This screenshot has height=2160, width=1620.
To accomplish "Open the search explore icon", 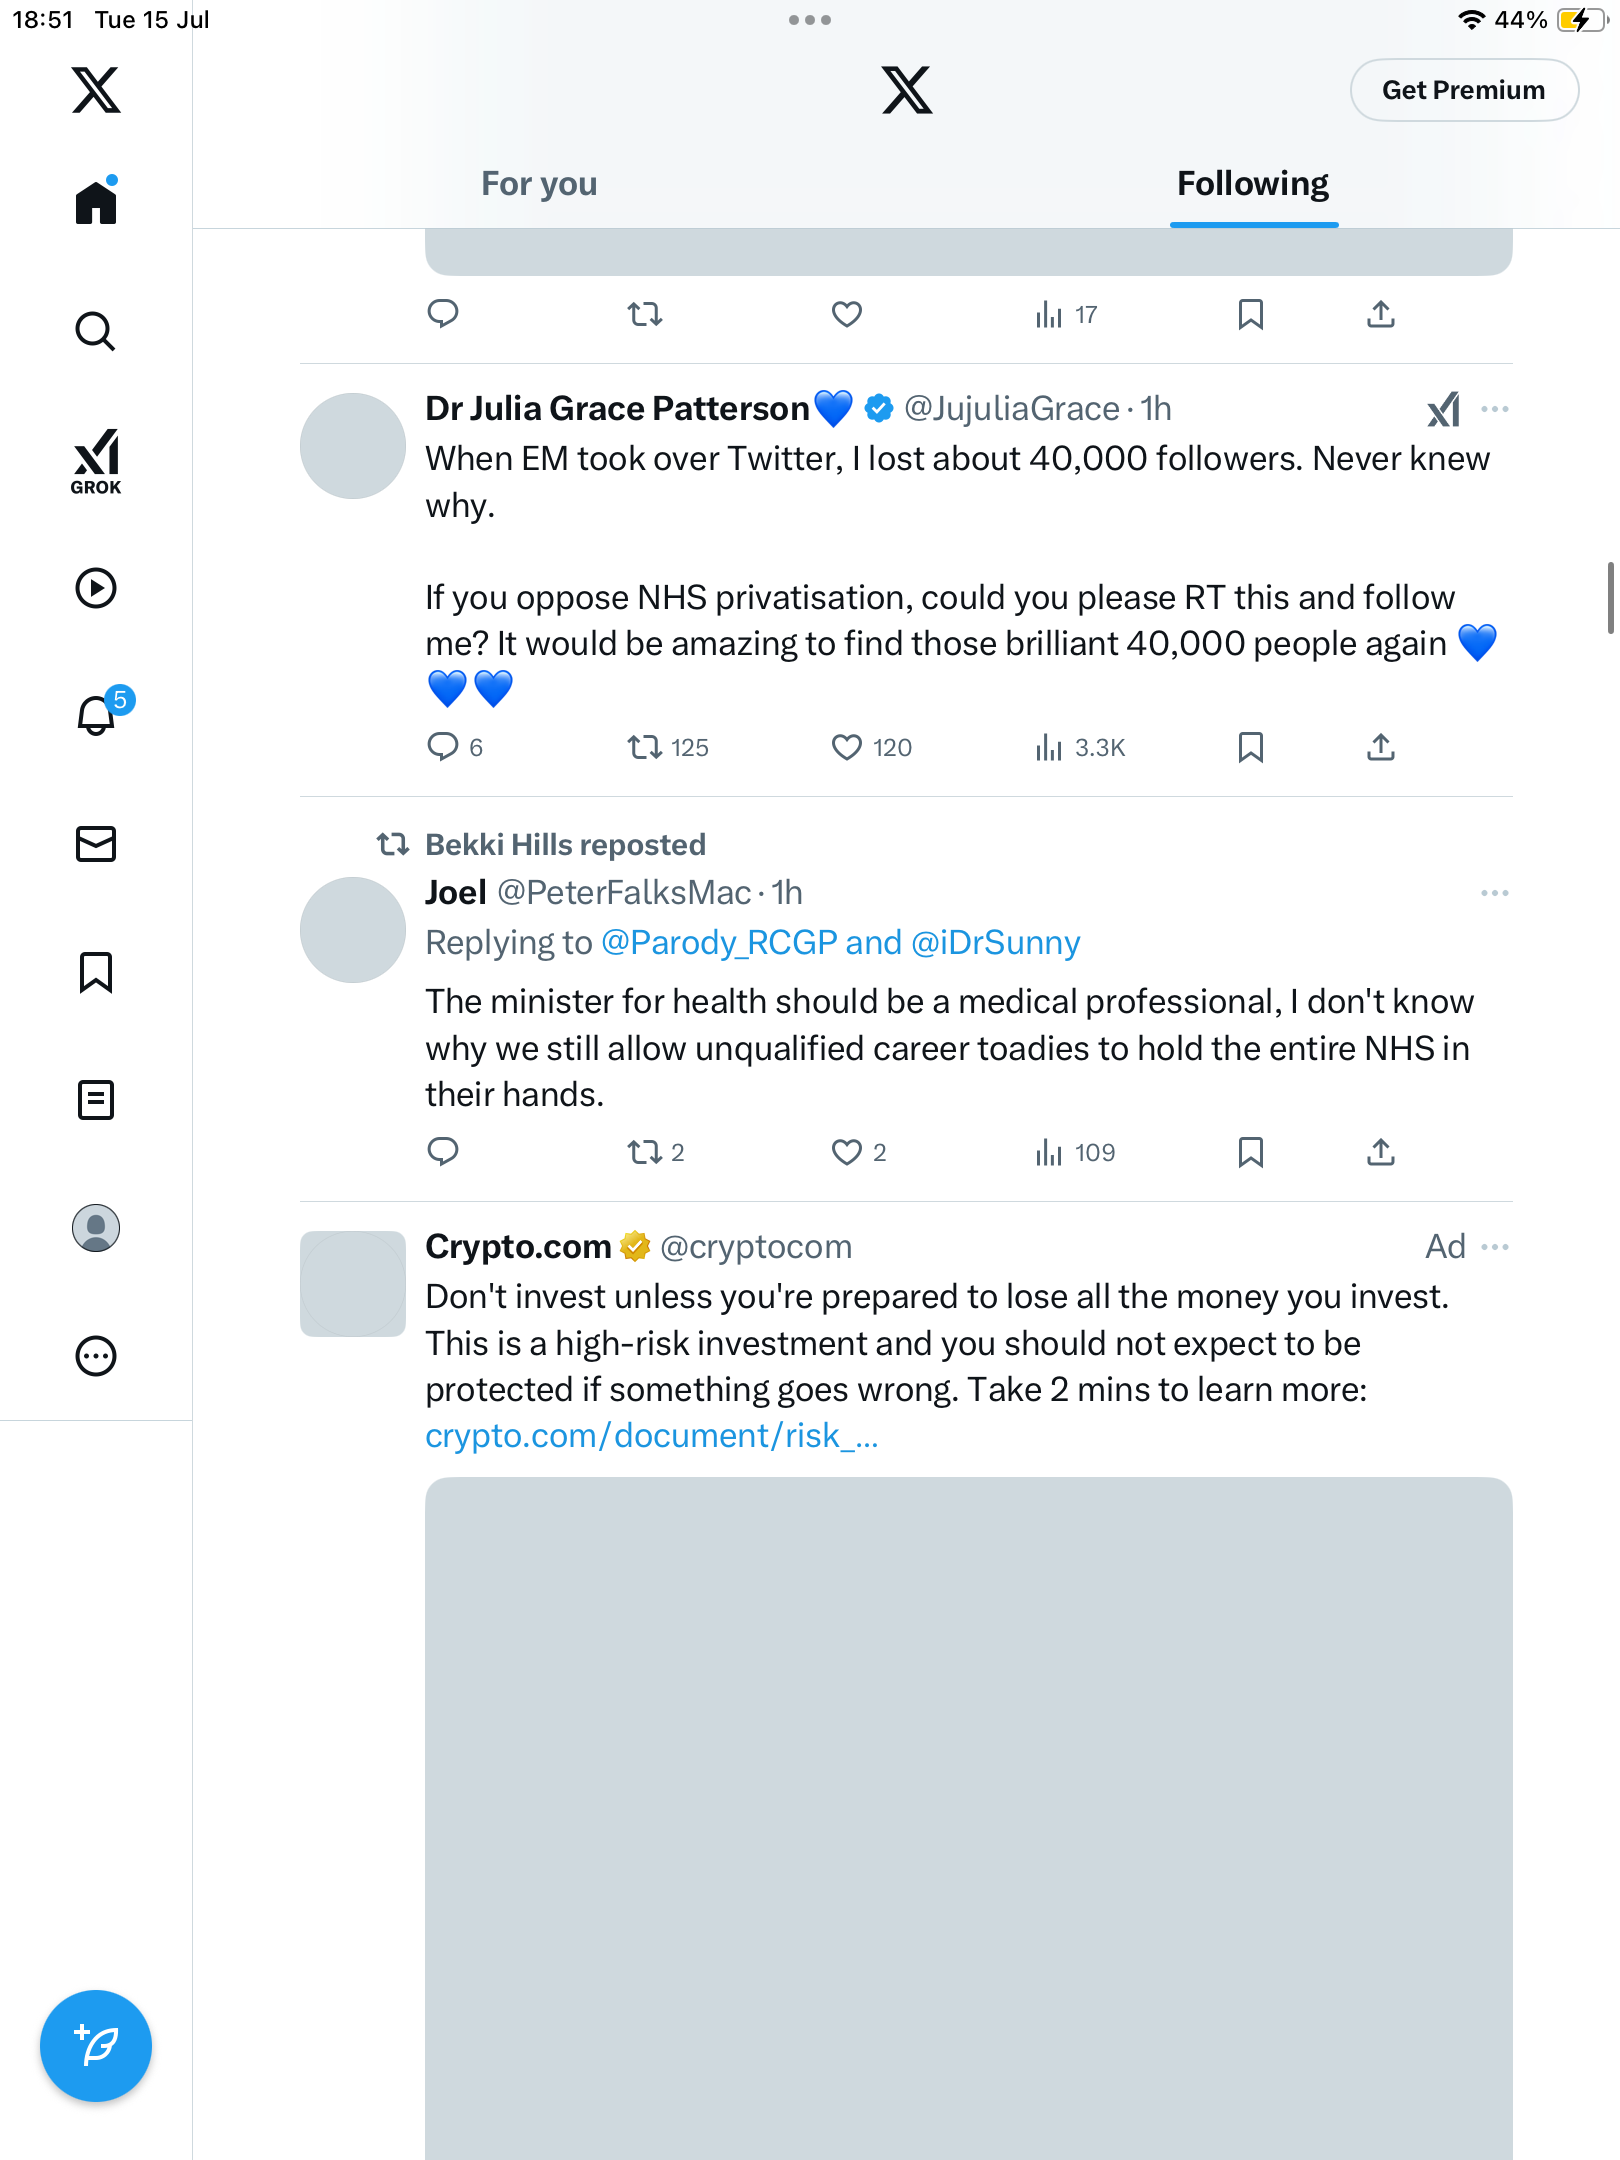I will point(96,332).
